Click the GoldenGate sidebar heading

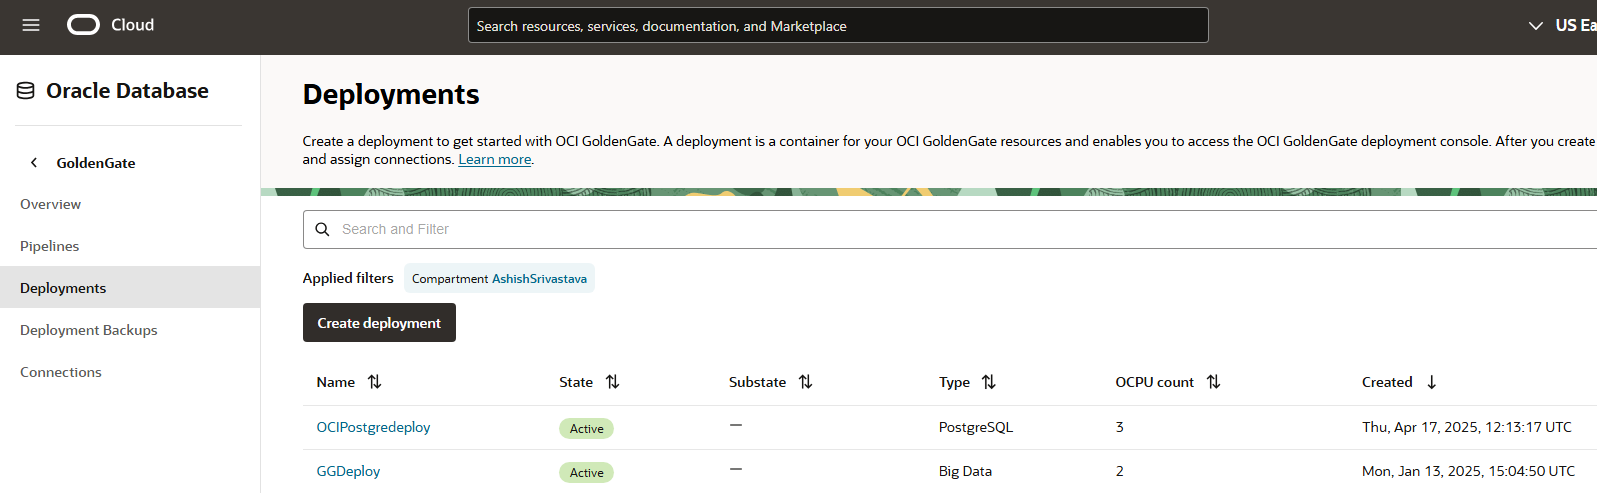click(96, 162)
